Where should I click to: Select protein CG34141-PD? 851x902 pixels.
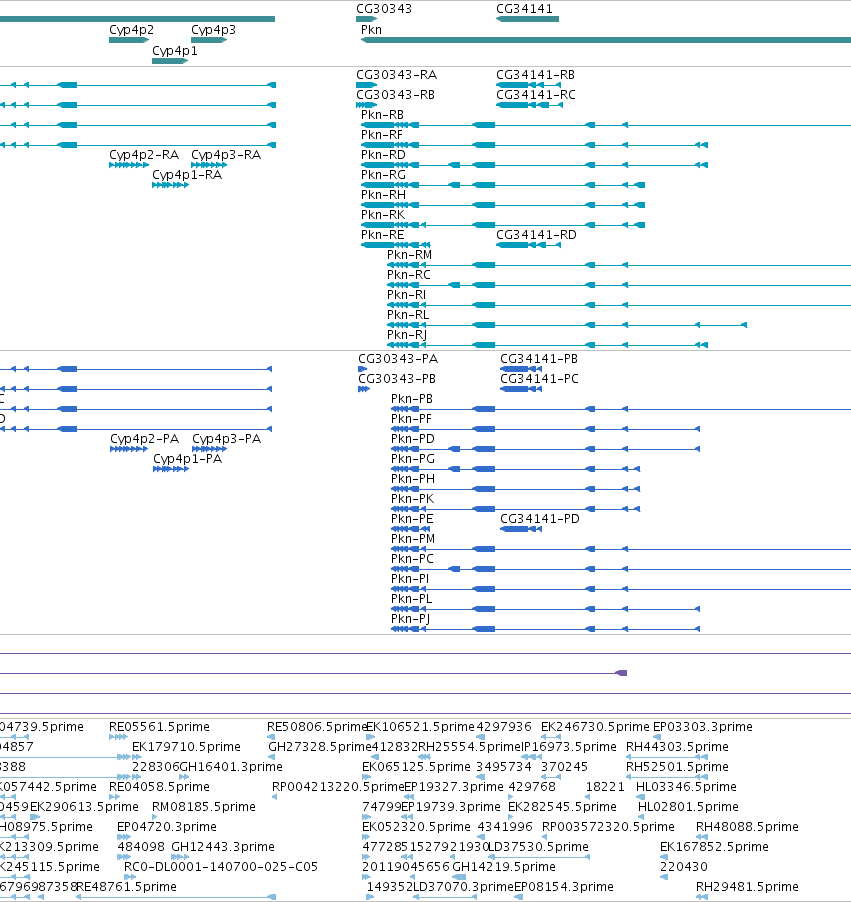point(540,519)
